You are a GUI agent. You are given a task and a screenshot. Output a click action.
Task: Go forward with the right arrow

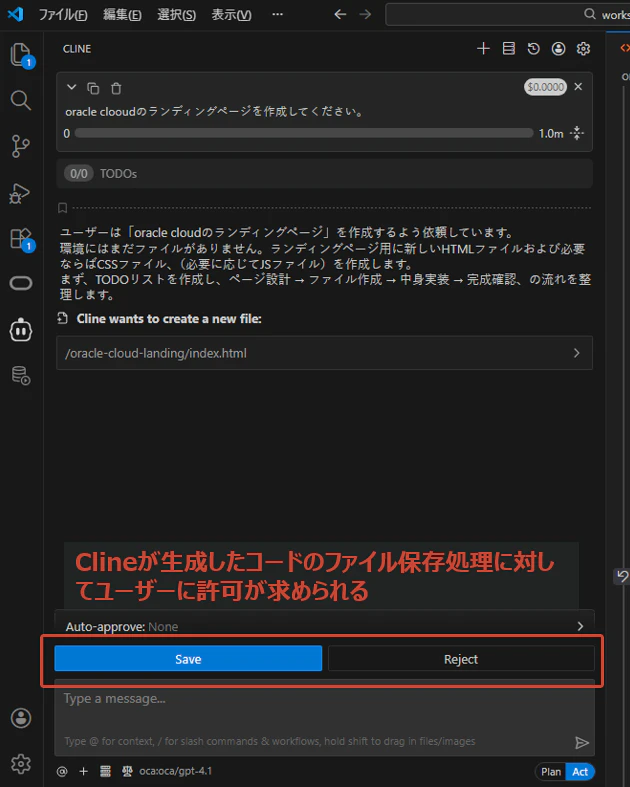[365, 15]
